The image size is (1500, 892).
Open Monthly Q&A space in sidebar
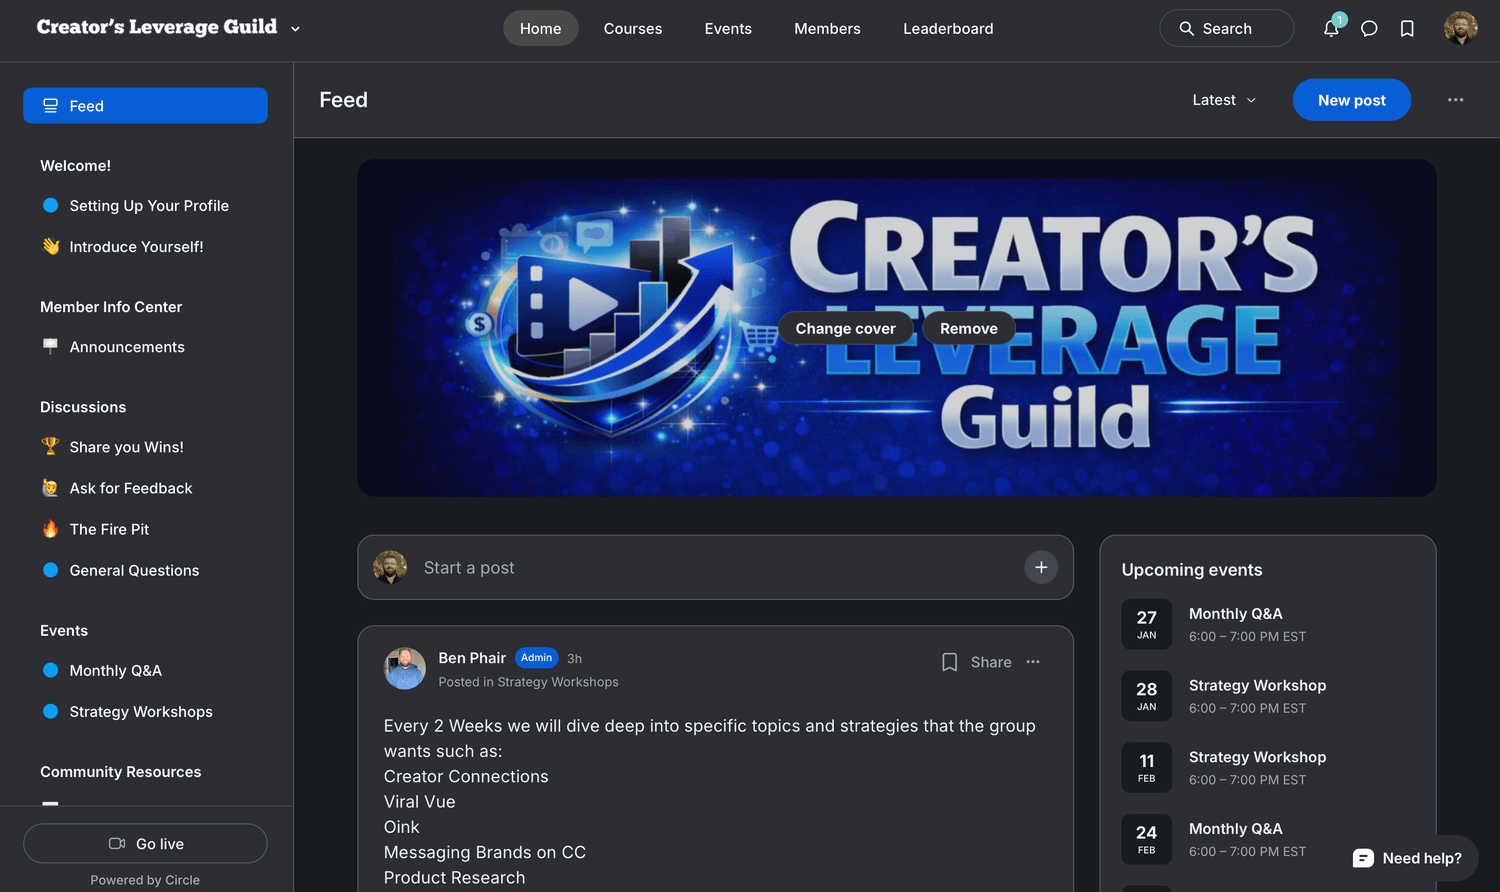[x=145, y=670]
